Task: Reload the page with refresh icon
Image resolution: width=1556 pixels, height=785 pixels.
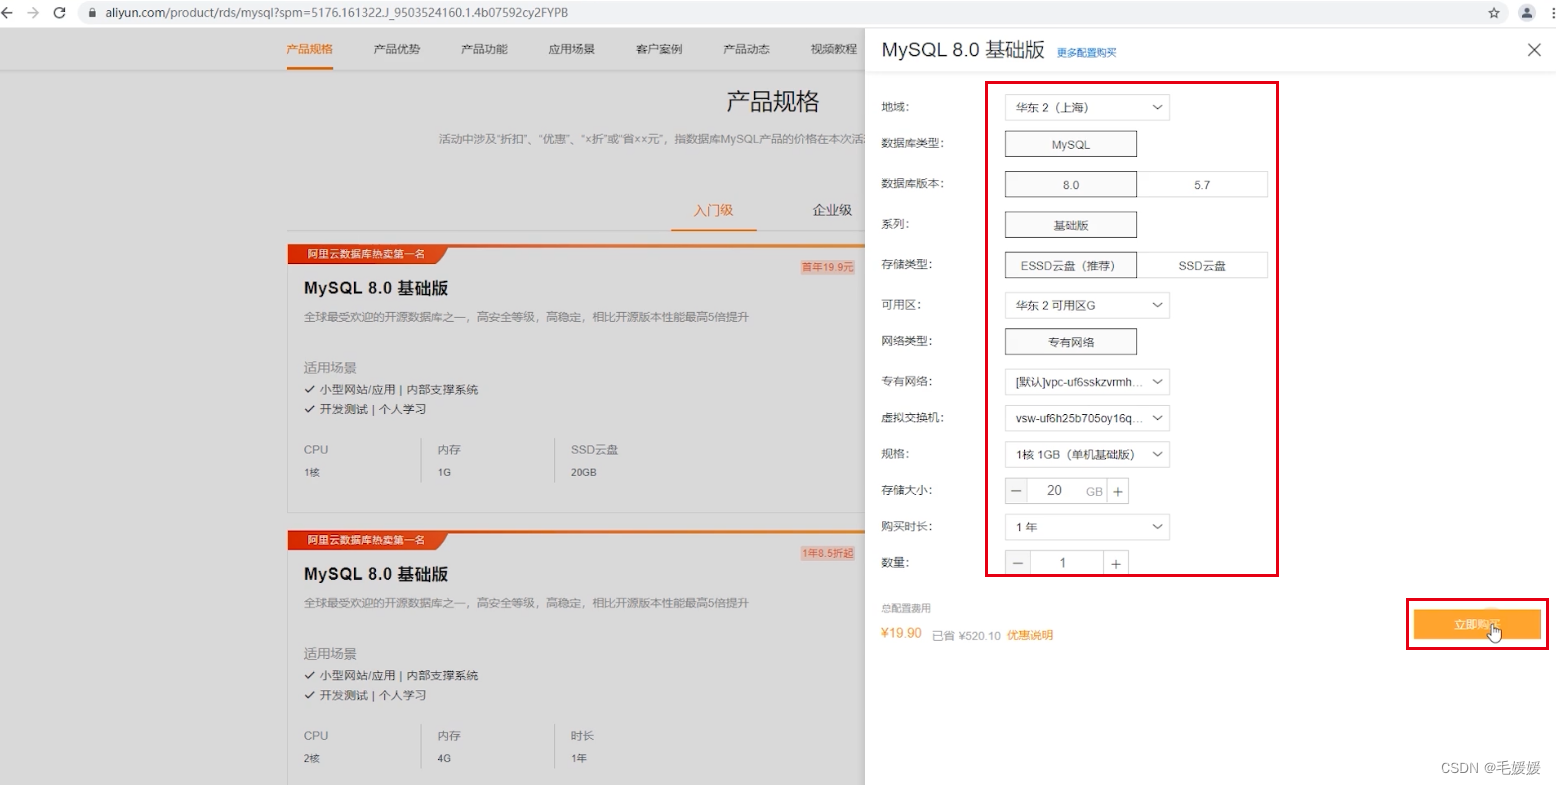Action: pyautogui.click(x=59, y=13)
